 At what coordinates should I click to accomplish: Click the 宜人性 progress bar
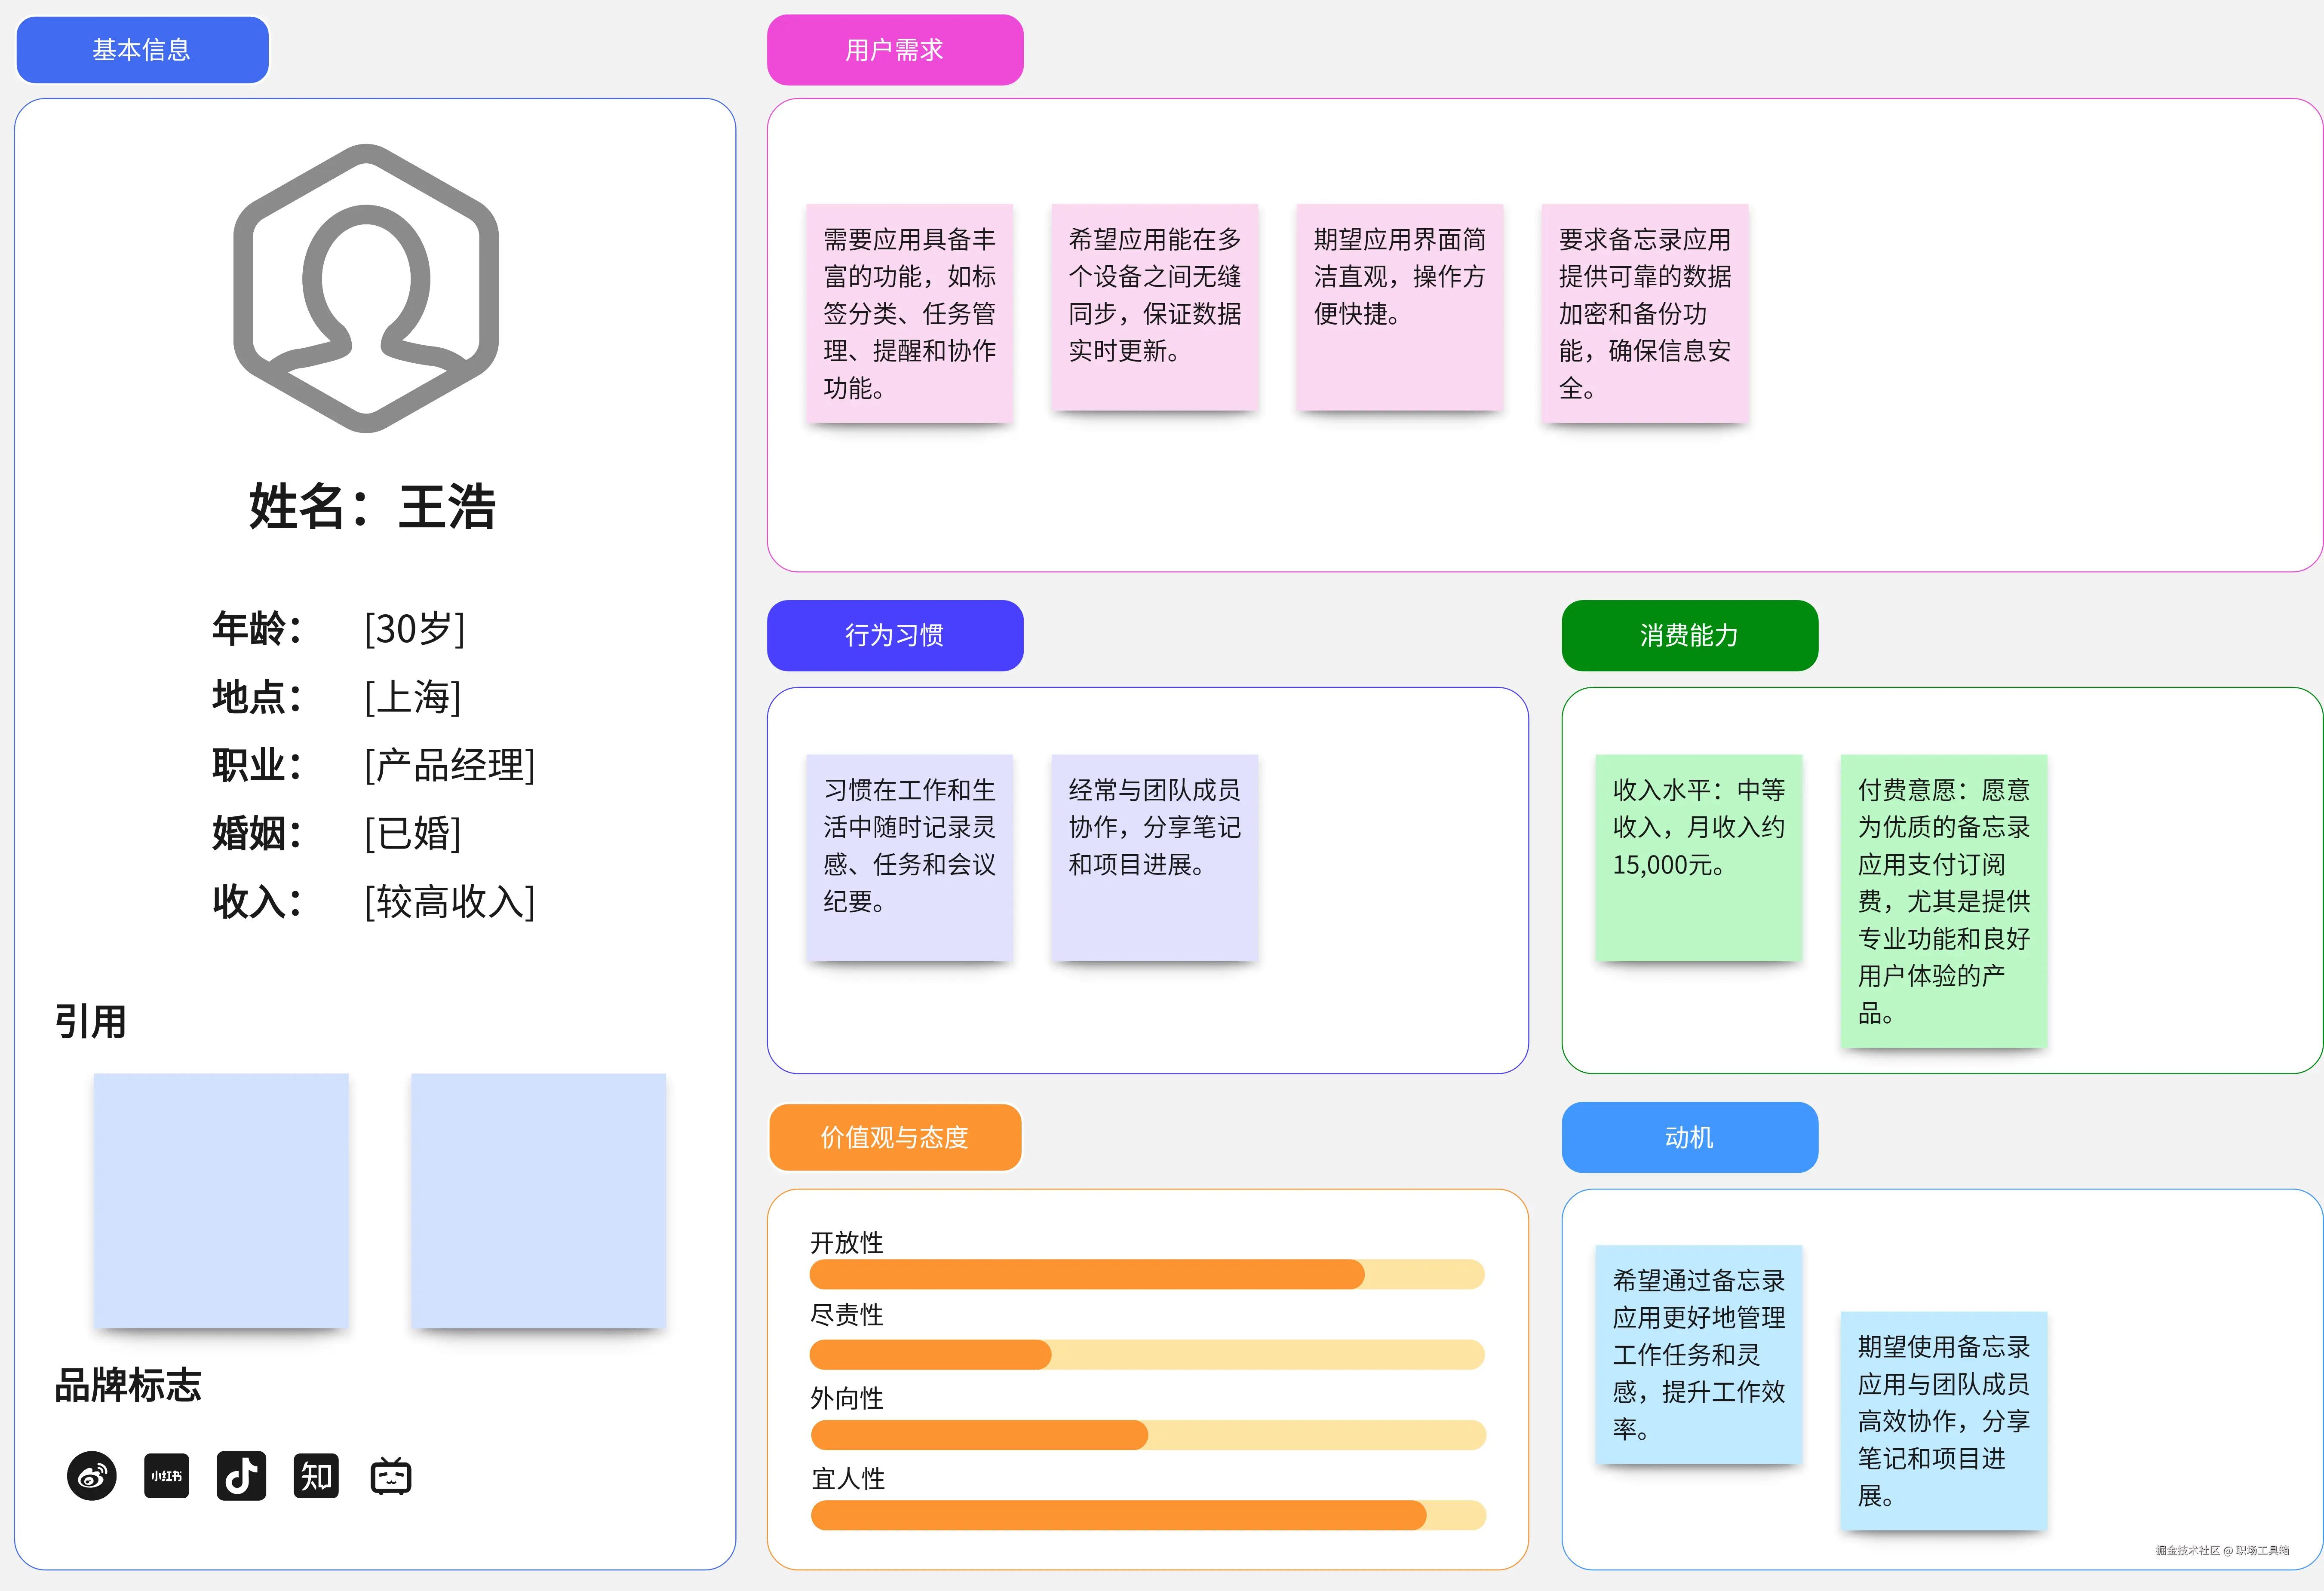1147,1515
